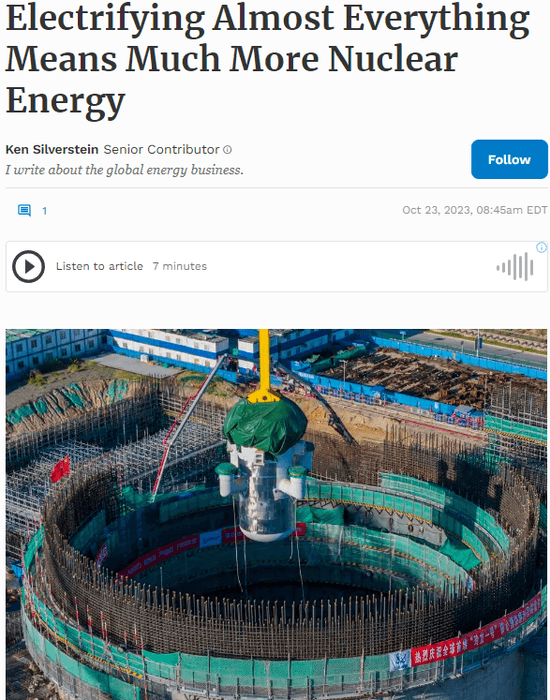The height and width of the screenshot is (700, 550).
Task: Click the Listen to article label
Action: [100, 266]
